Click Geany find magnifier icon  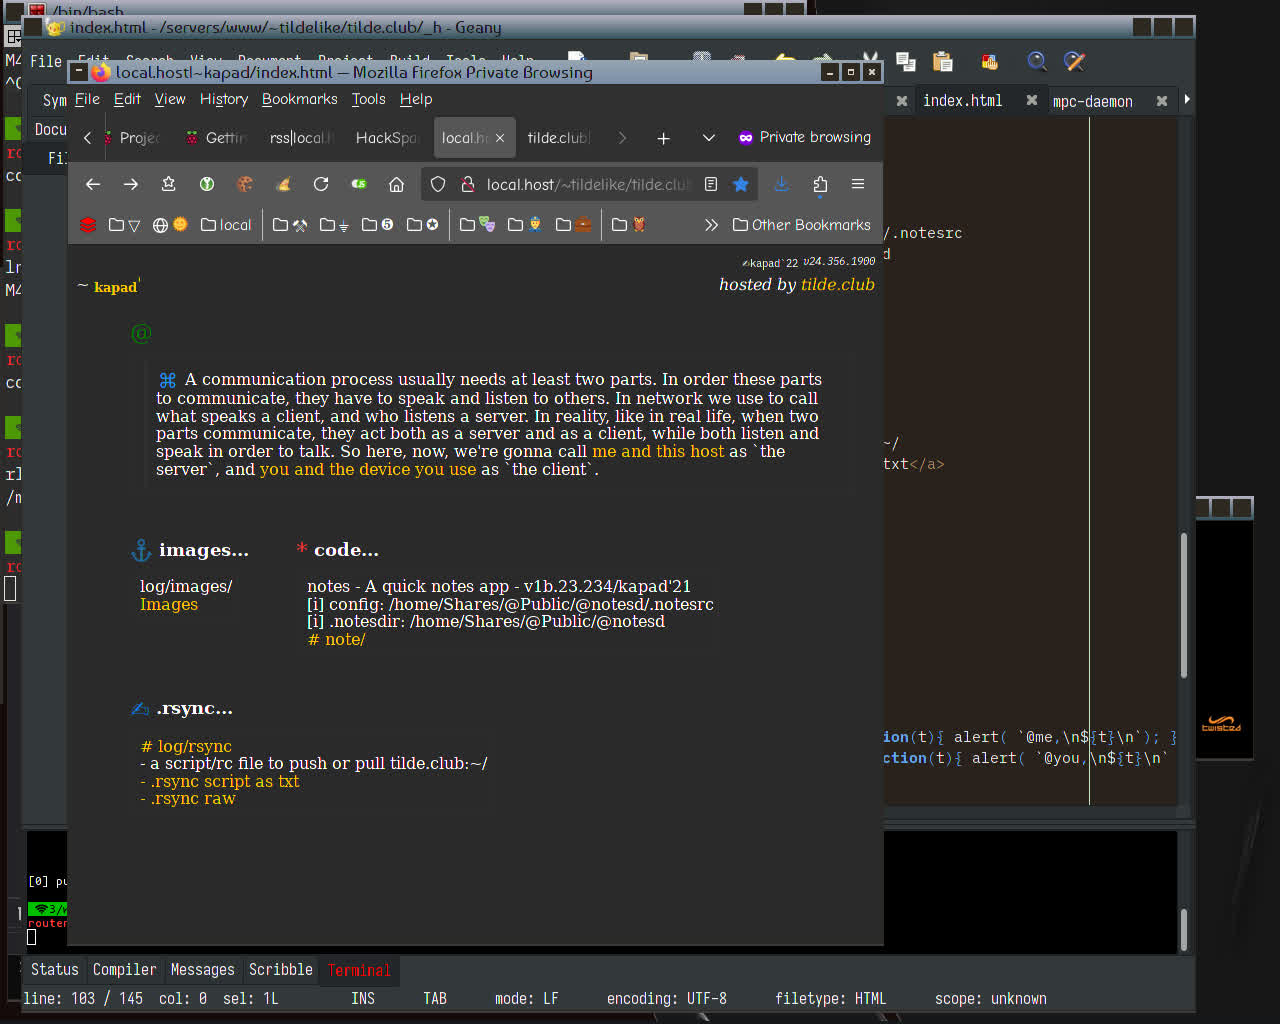pos(1037,62)
